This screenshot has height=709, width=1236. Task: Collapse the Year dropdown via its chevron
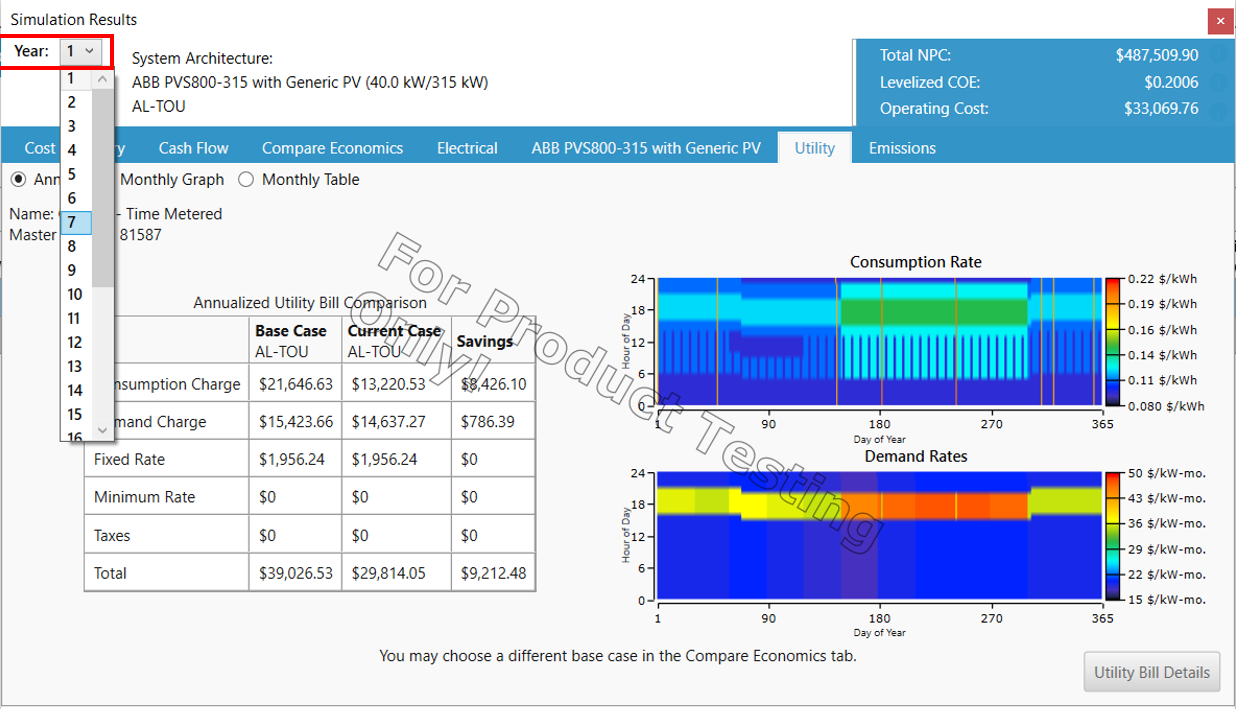[x=89, y=51]
